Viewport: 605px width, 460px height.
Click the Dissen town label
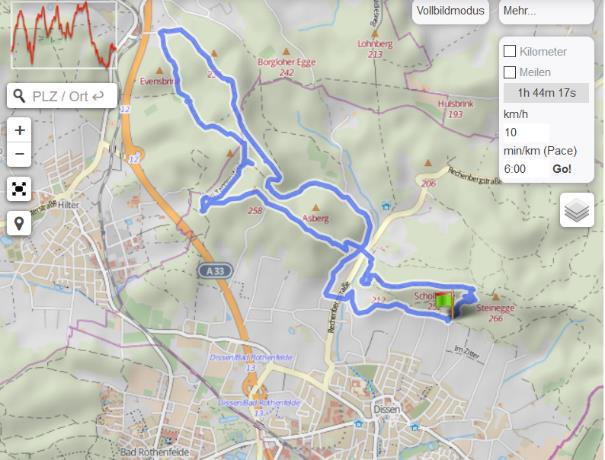click(x=387, y=409)
